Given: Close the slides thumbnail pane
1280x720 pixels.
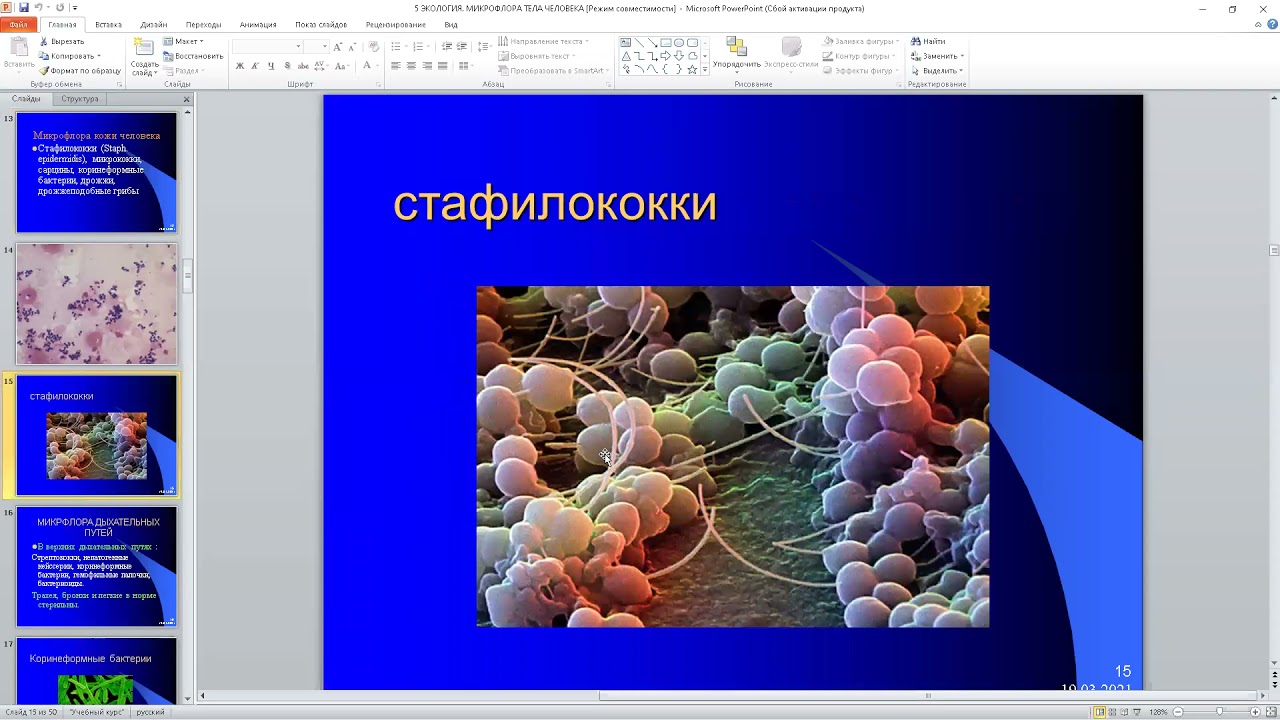Looking at the screenshot, I should [186, 99].
